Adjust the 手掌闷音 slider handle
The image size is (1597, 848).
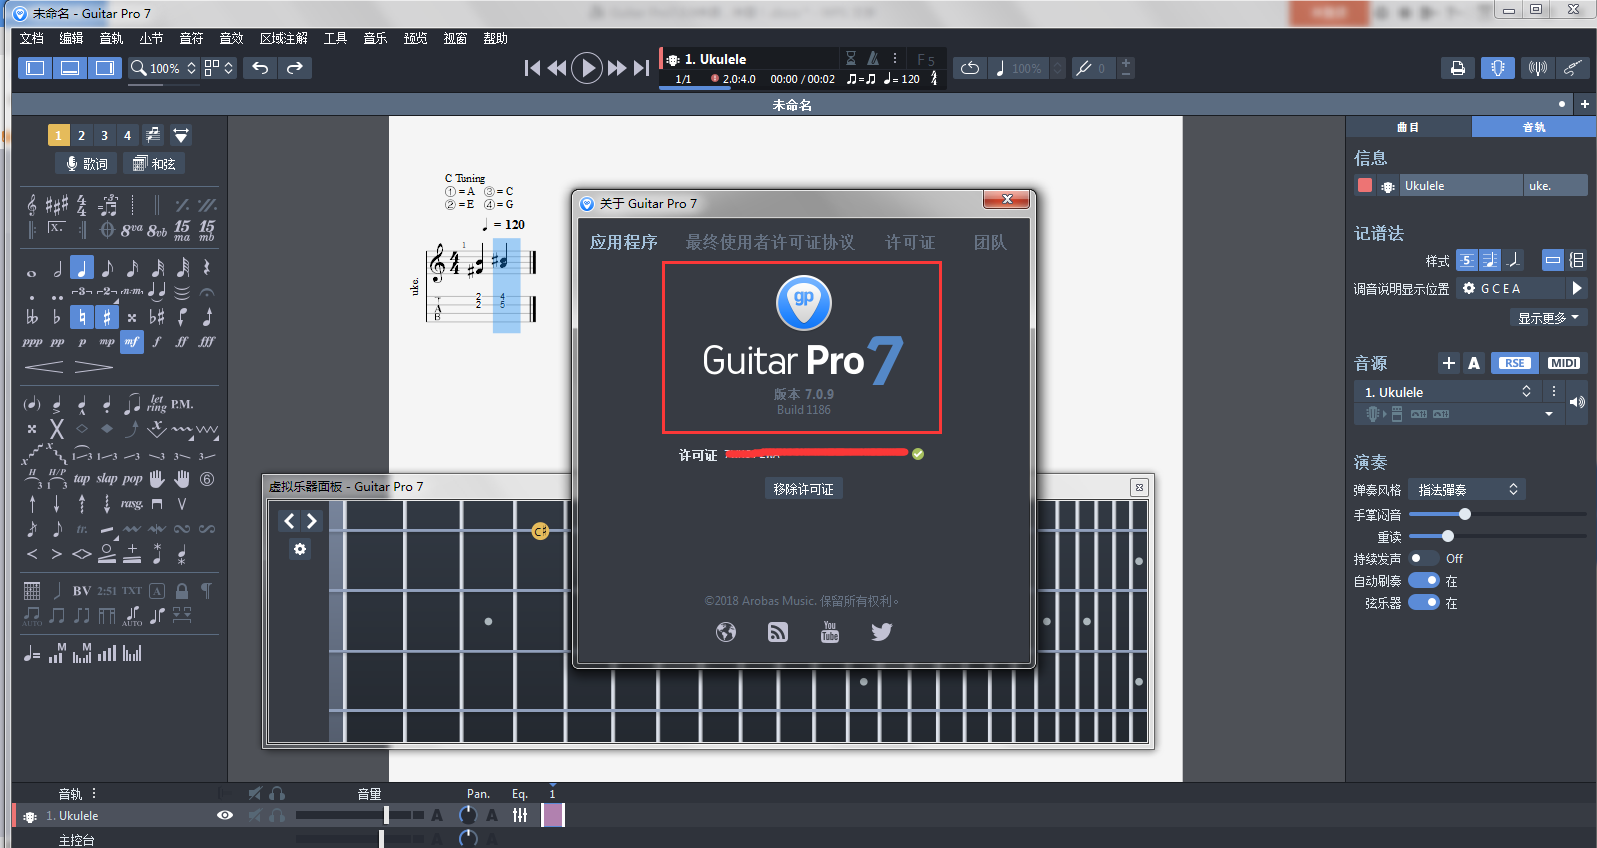pos(1464,514)
